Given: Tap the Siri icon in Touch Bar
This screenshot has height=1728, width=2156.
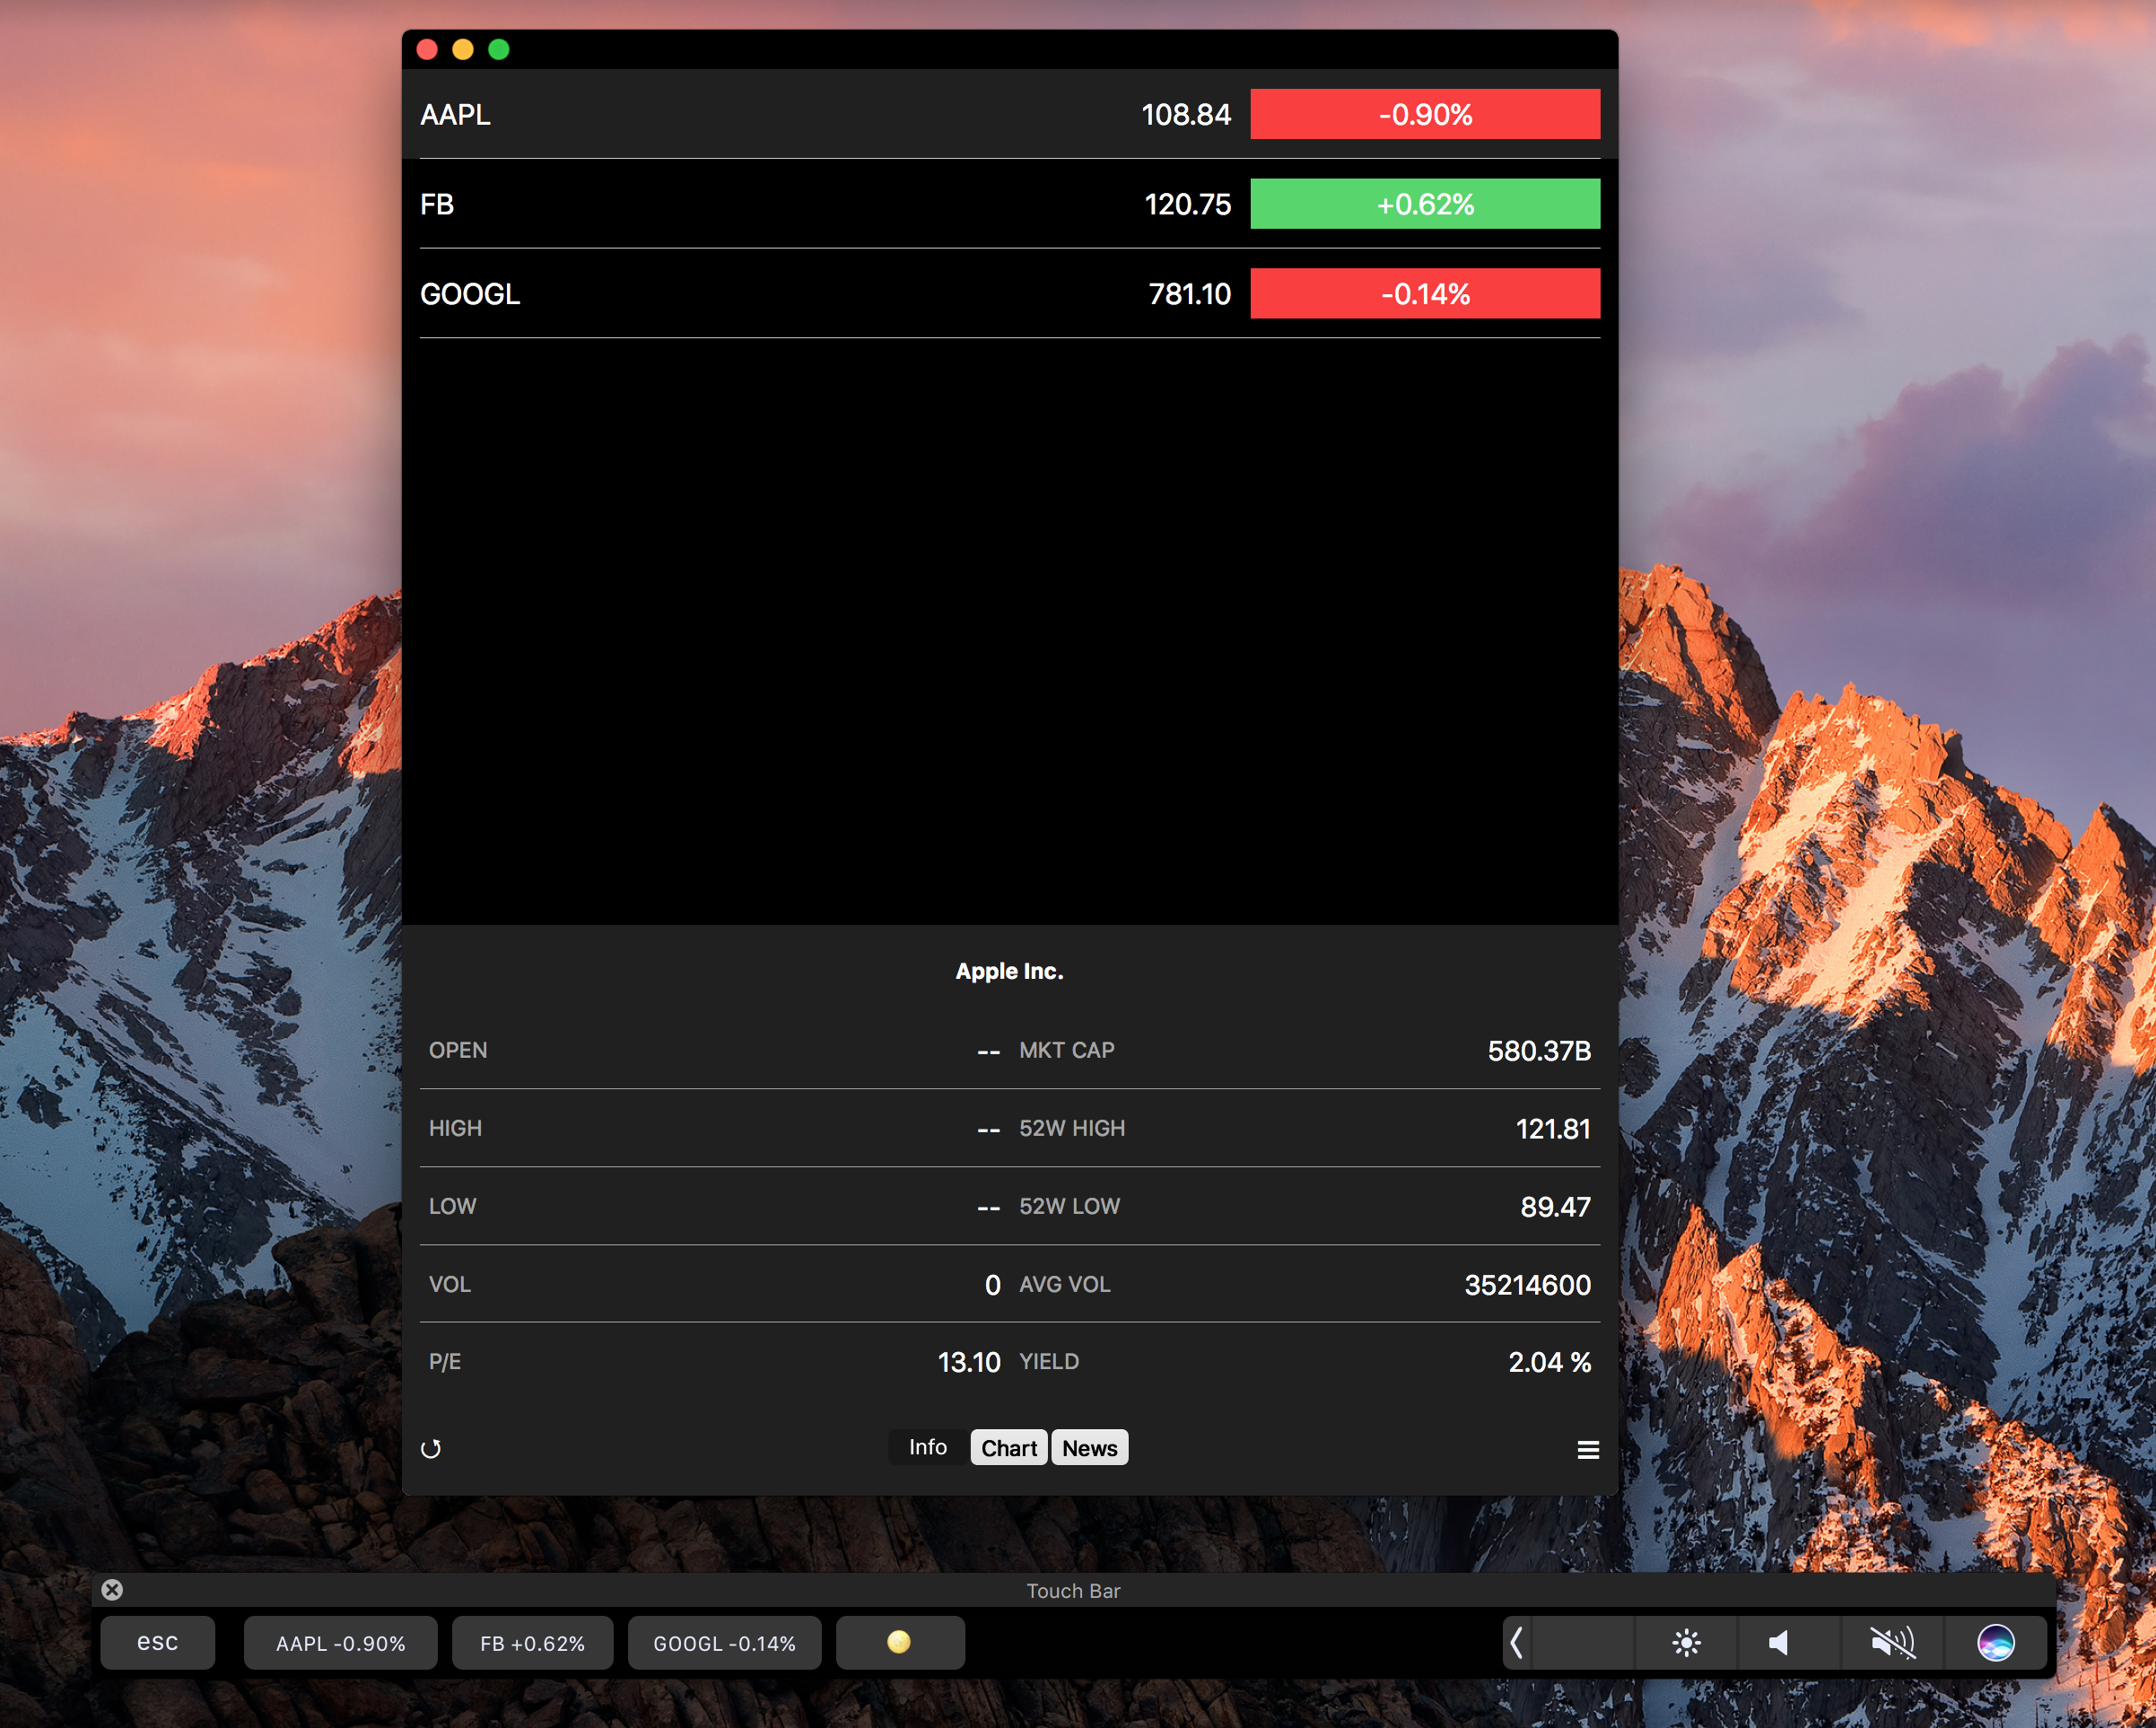Looking at the screenshot, I should pyautogui.click(x=1995, y=1642).
